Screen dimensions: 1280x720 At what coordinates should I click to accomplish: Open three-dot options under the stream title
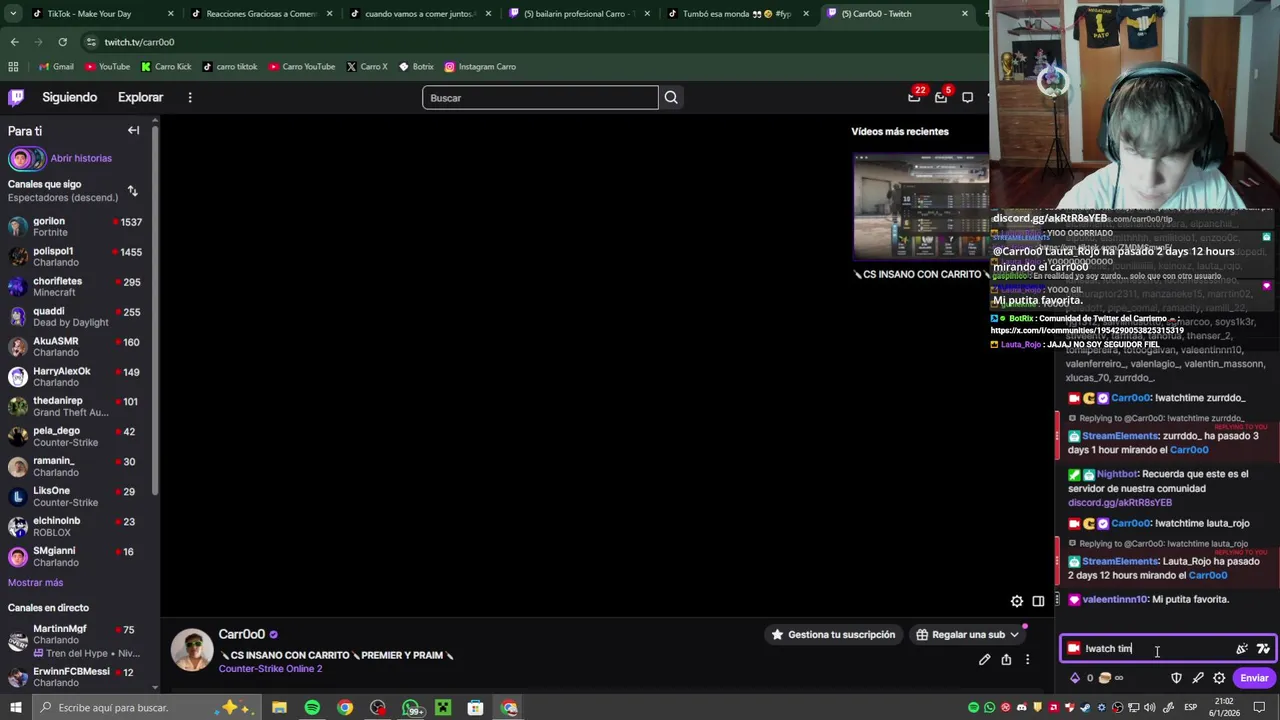[1027, 660]
